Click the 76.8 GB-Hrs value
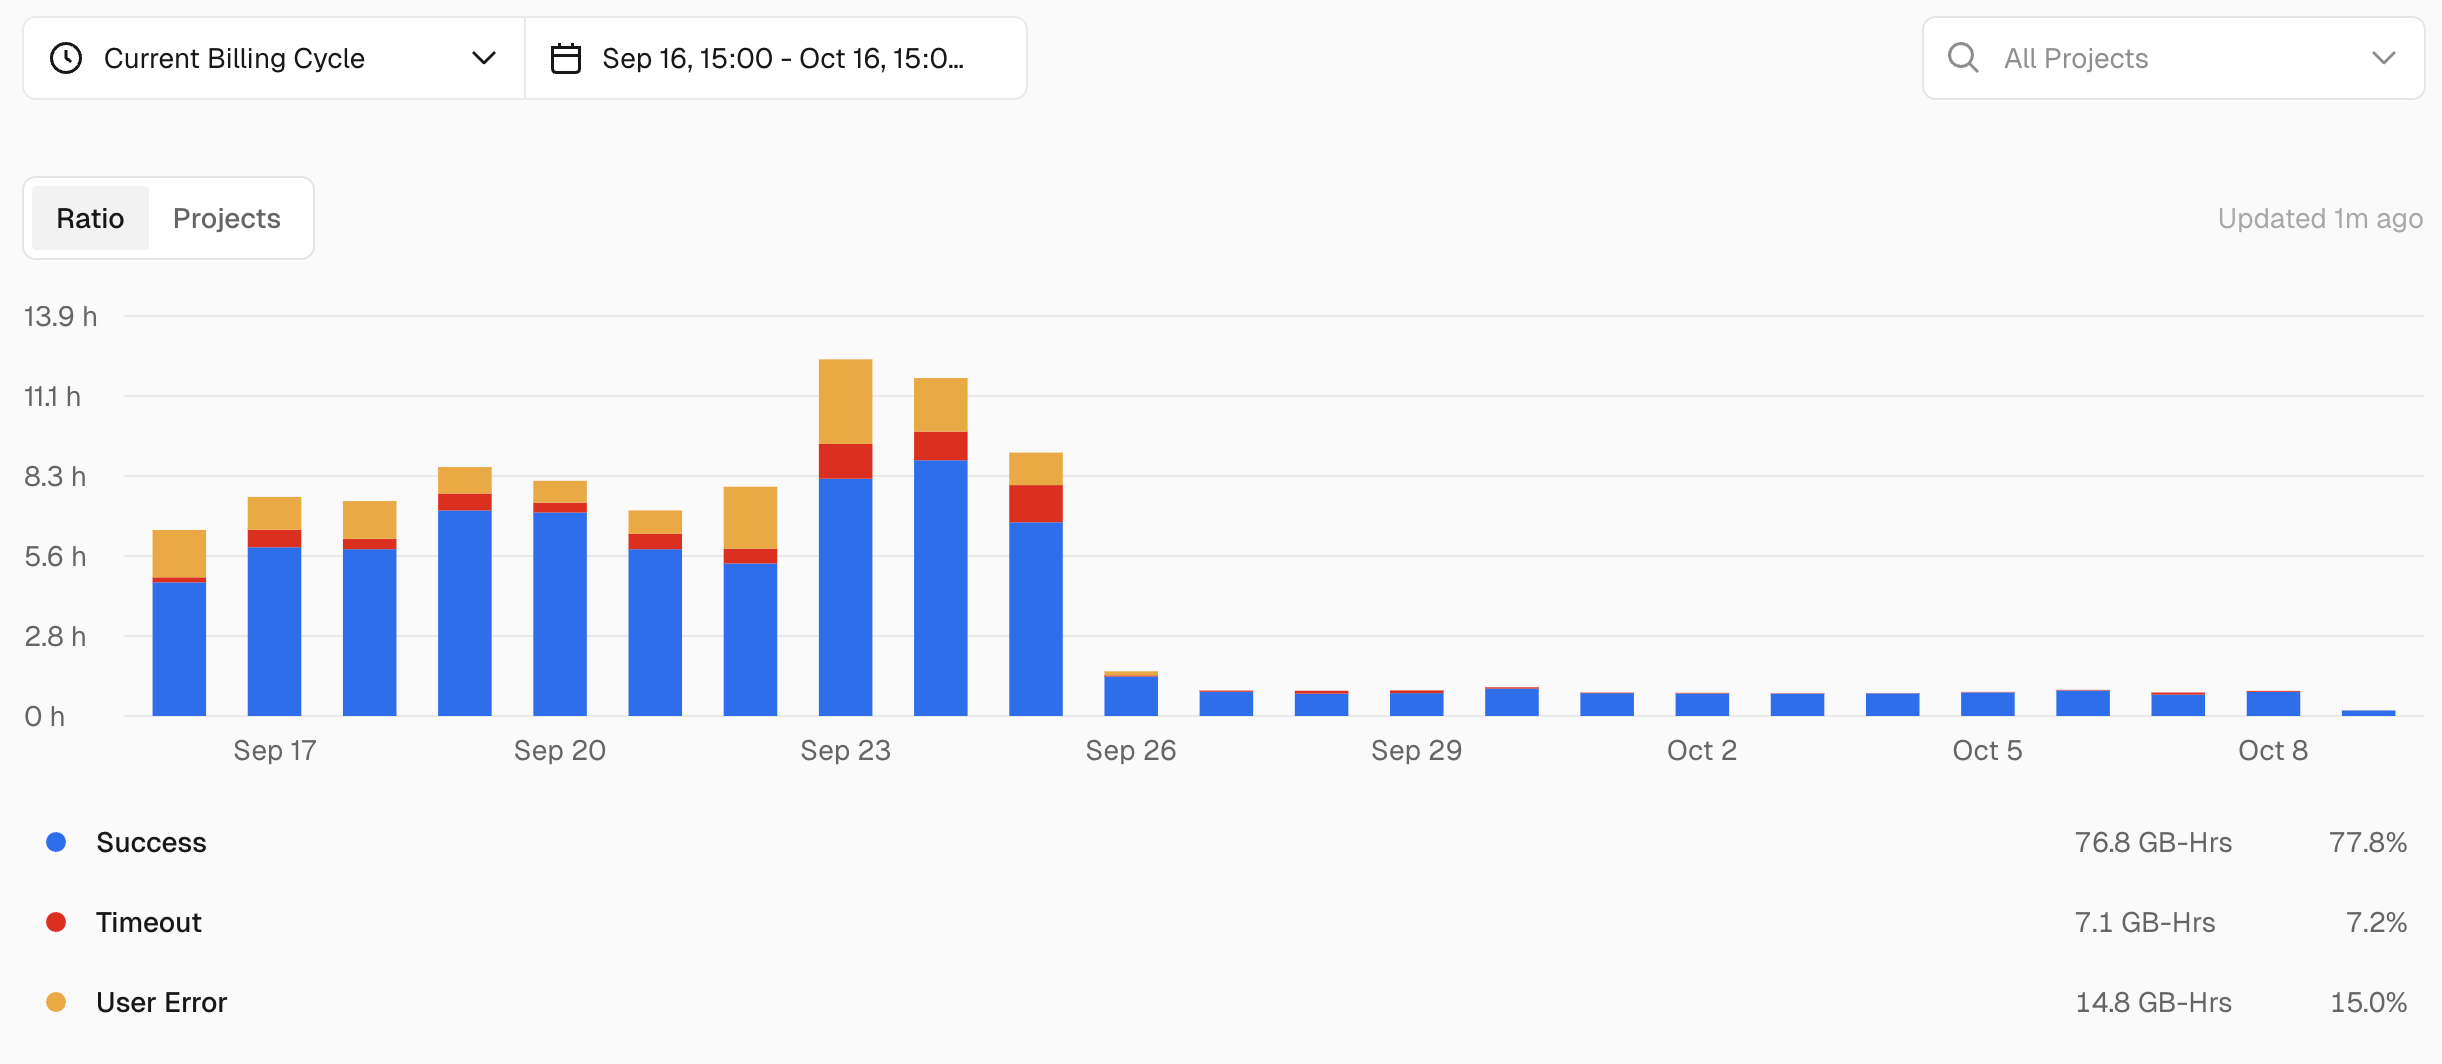The image size is (2442, 1064). [x=2153, y=842]
